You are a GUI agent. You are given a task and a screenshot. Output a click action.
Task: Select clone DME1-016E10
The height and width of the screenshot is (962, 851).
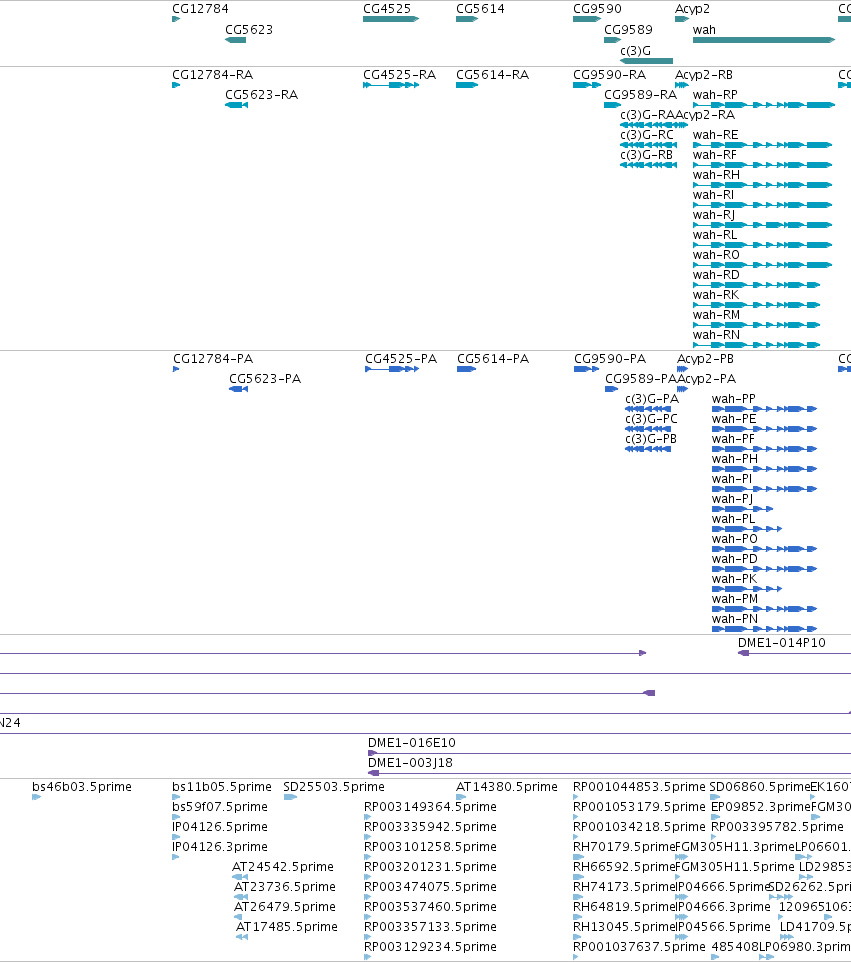tap(412, 742)
